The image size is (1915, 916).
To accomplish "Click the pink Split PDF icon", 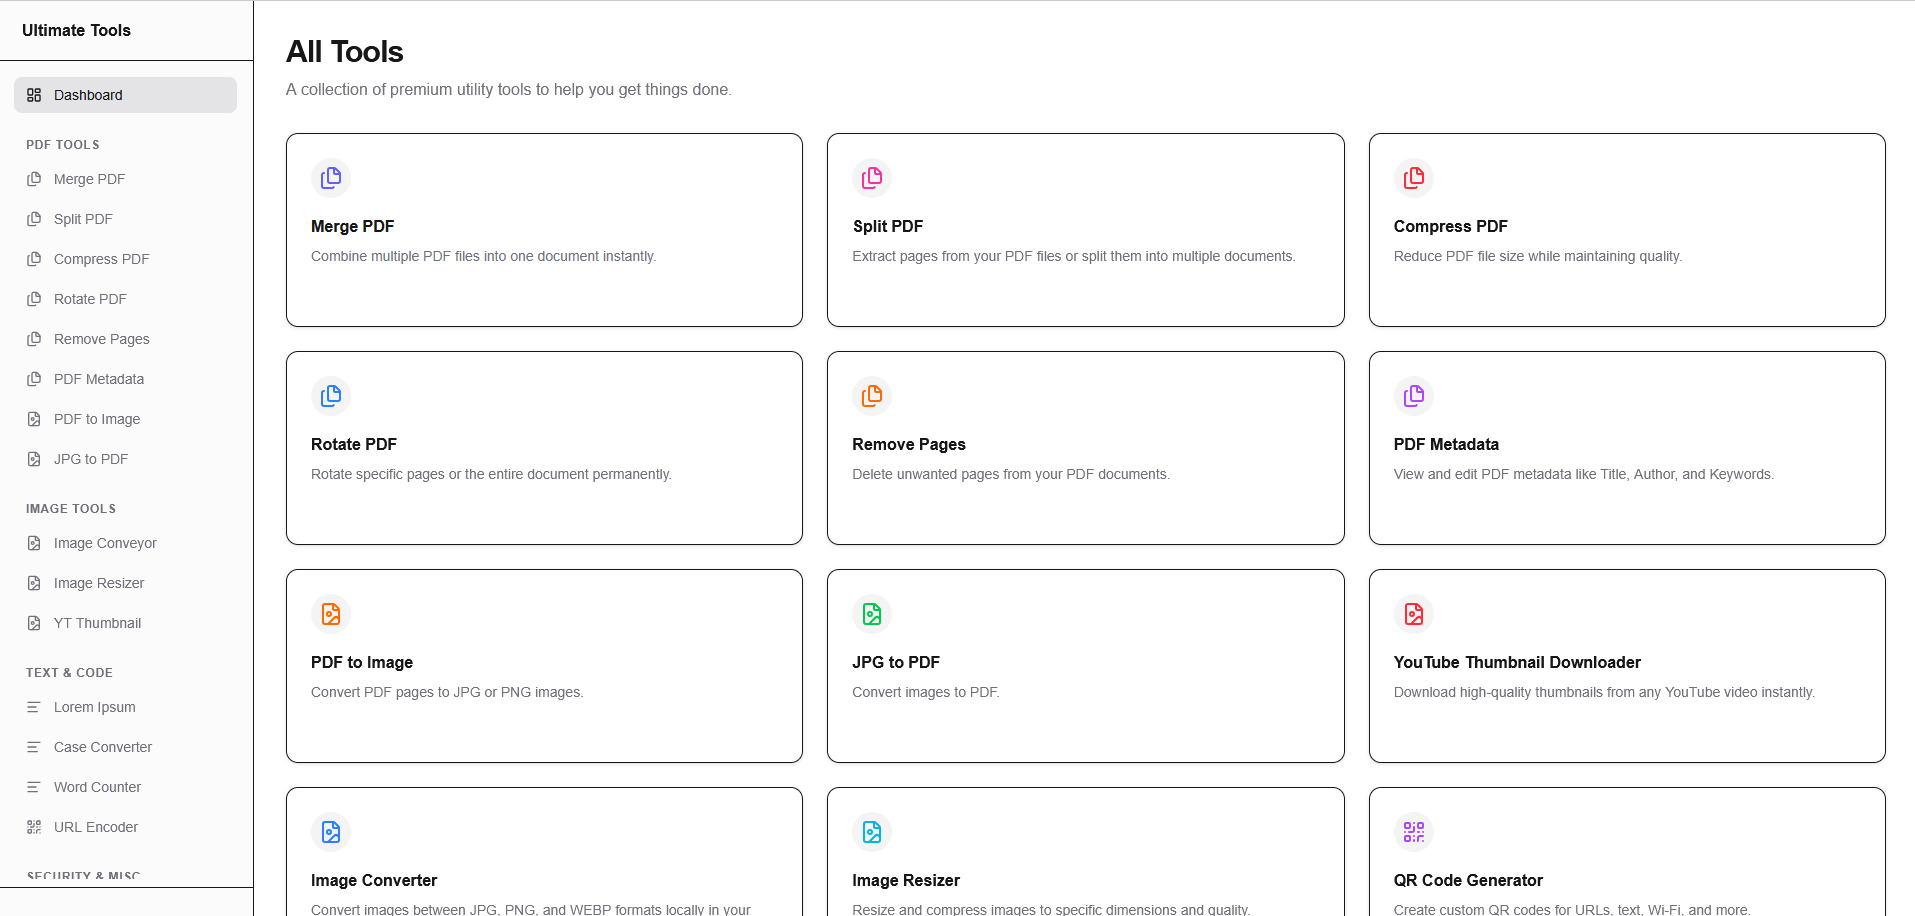I will tap(871, 178).
